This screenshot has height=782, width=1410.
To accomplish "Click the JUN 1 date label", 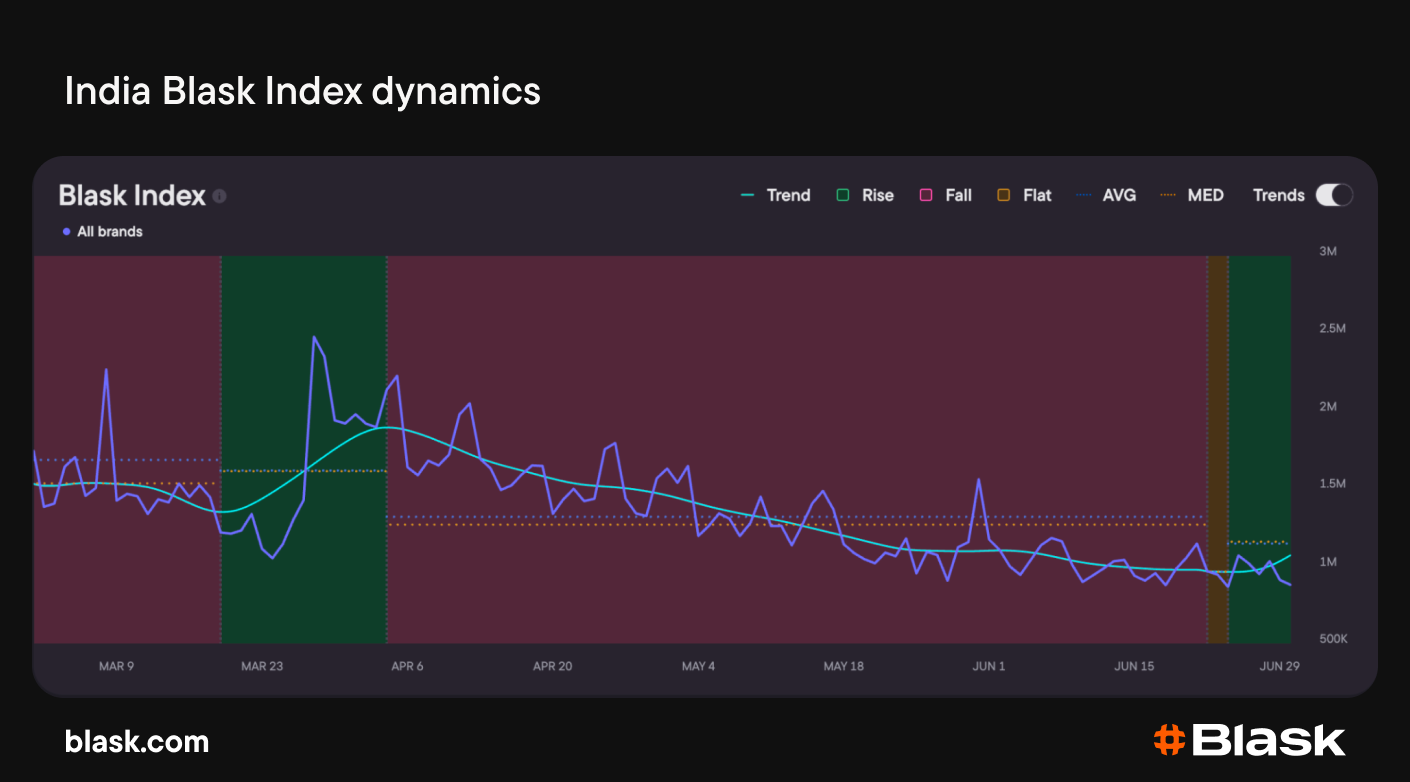I will coord(989,667).
